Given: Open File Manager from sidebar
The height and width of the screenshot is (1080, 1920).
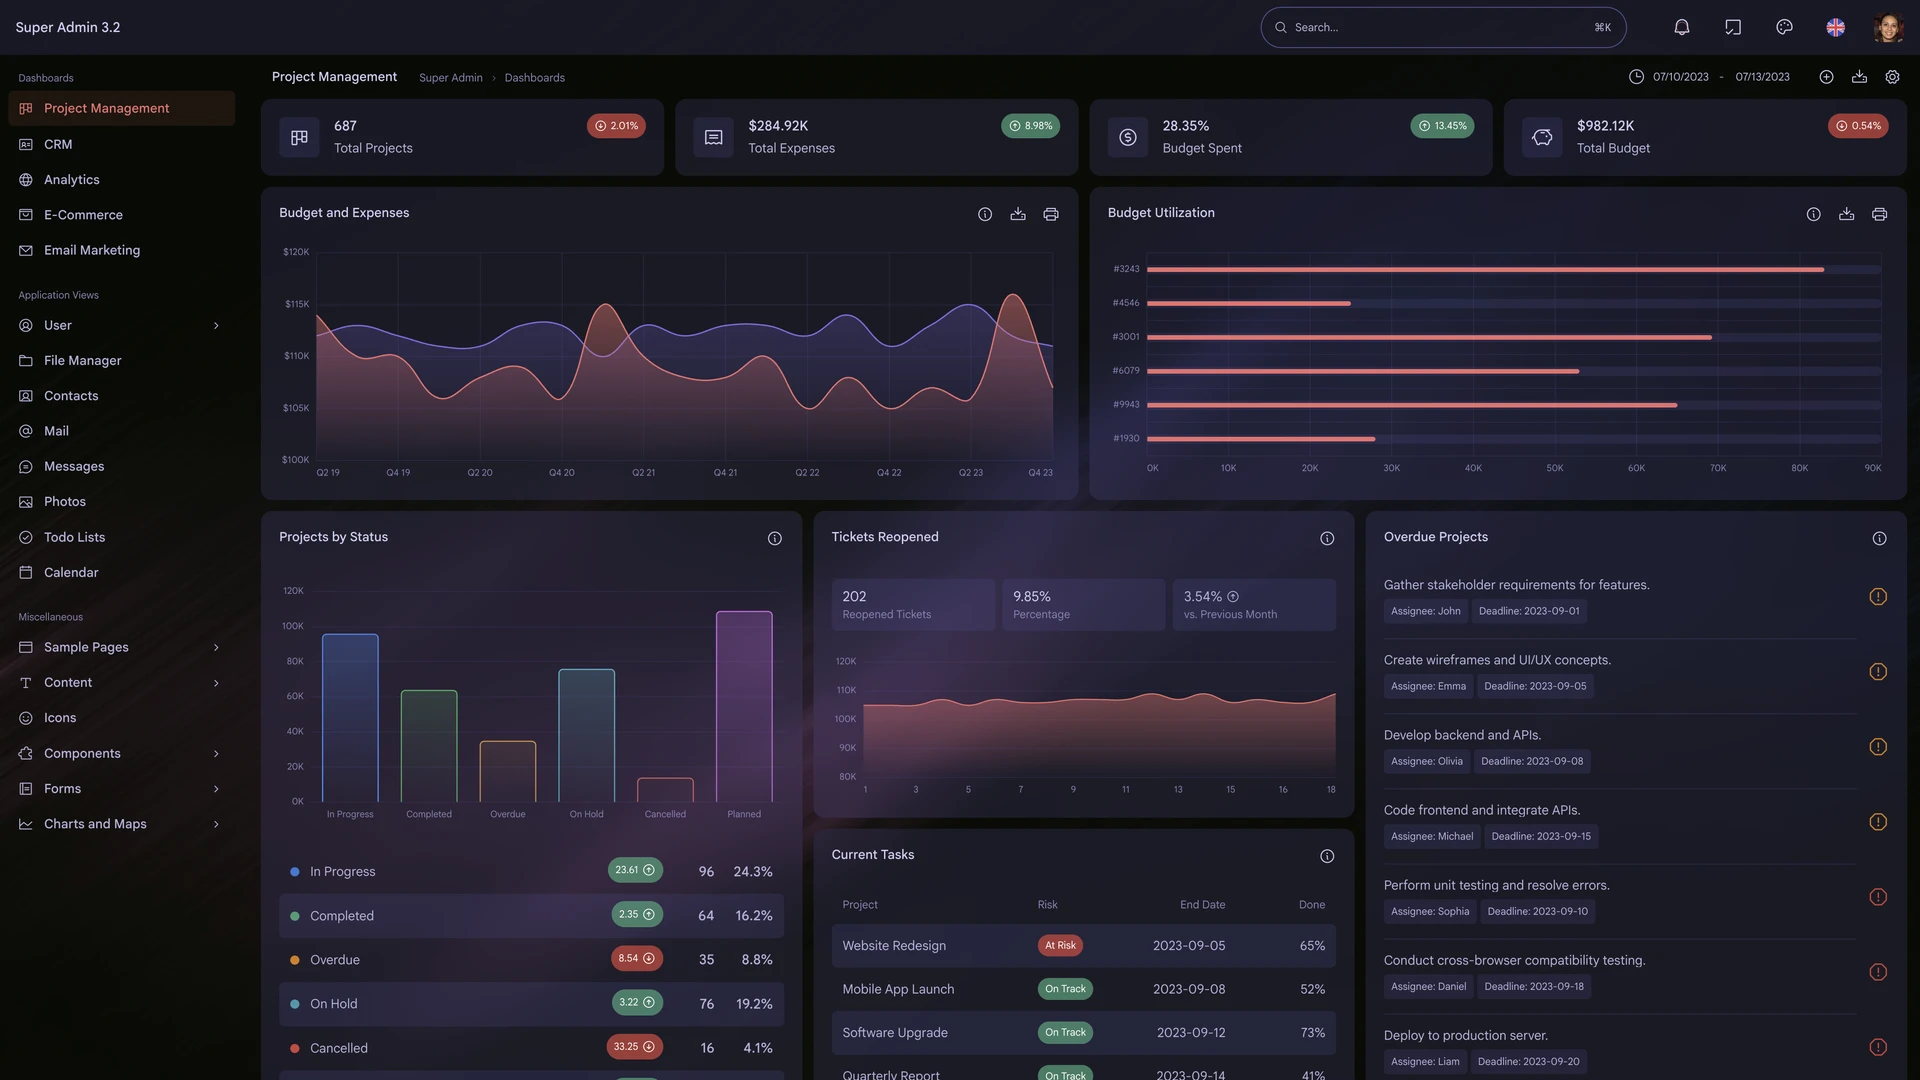Looking at the screenshot, I should tap(121, 360).
